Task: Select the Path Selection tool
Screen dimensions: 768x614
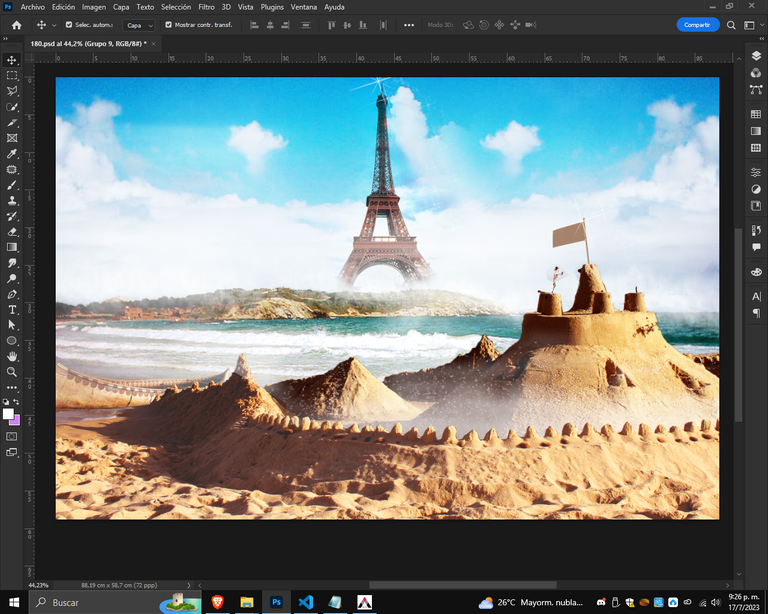Action: coord(12,325)
